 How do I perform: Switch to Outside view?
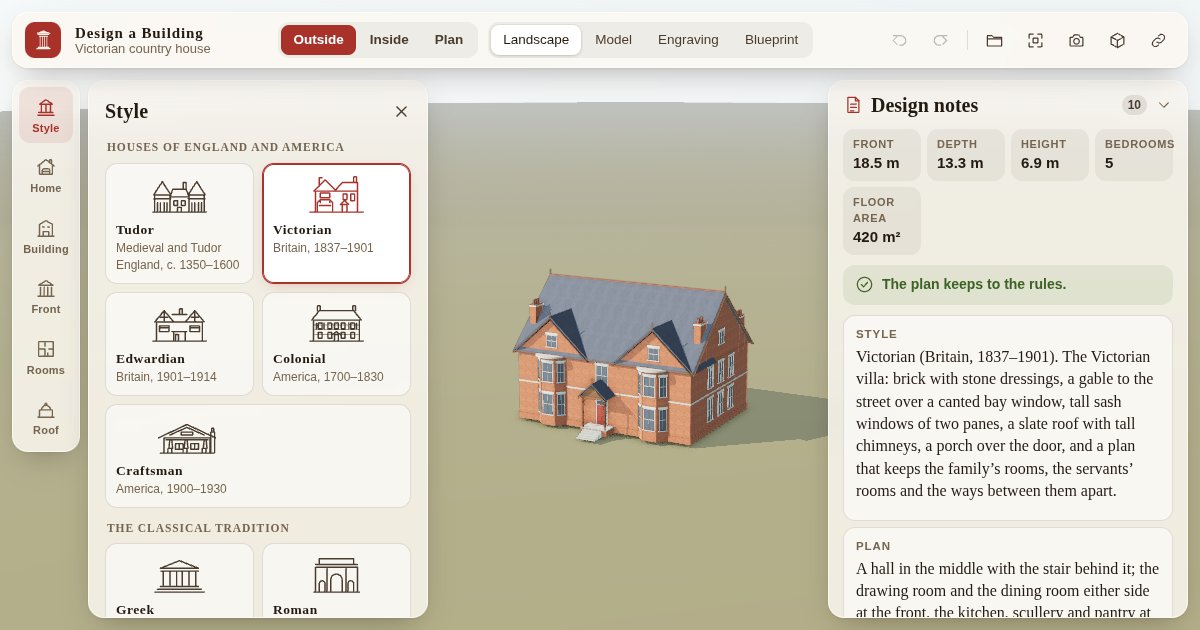tap(318, 40)
